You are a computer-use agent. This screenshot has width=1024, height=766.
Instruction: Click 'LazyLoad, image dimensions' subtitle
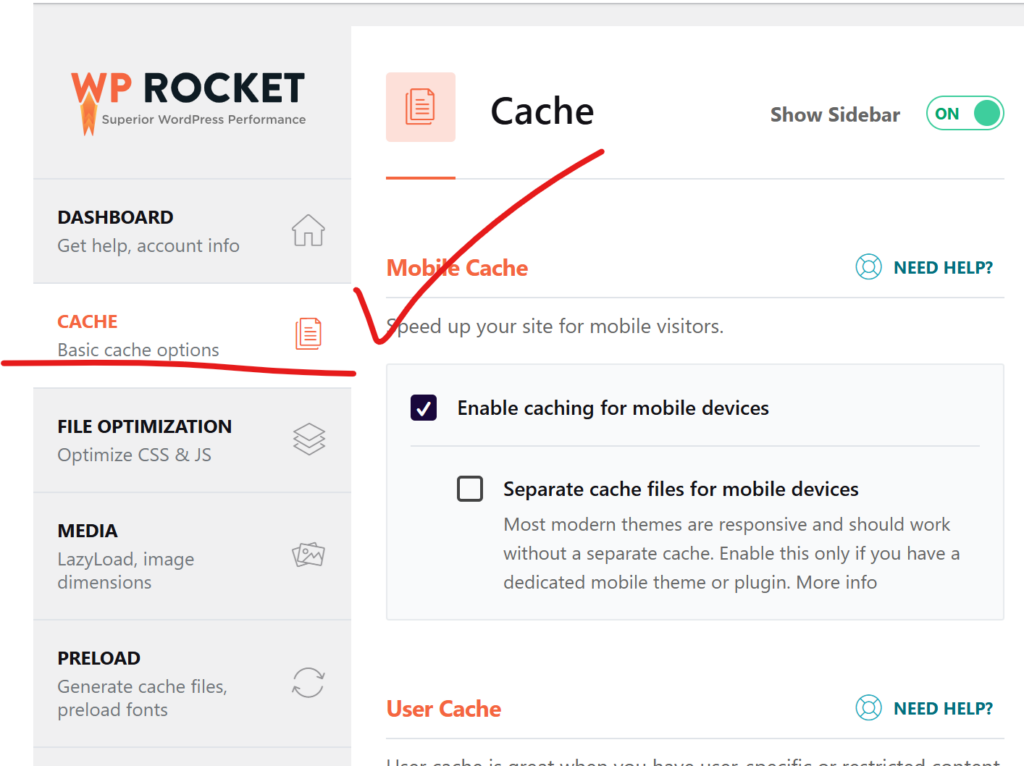[x=126, y=571]
